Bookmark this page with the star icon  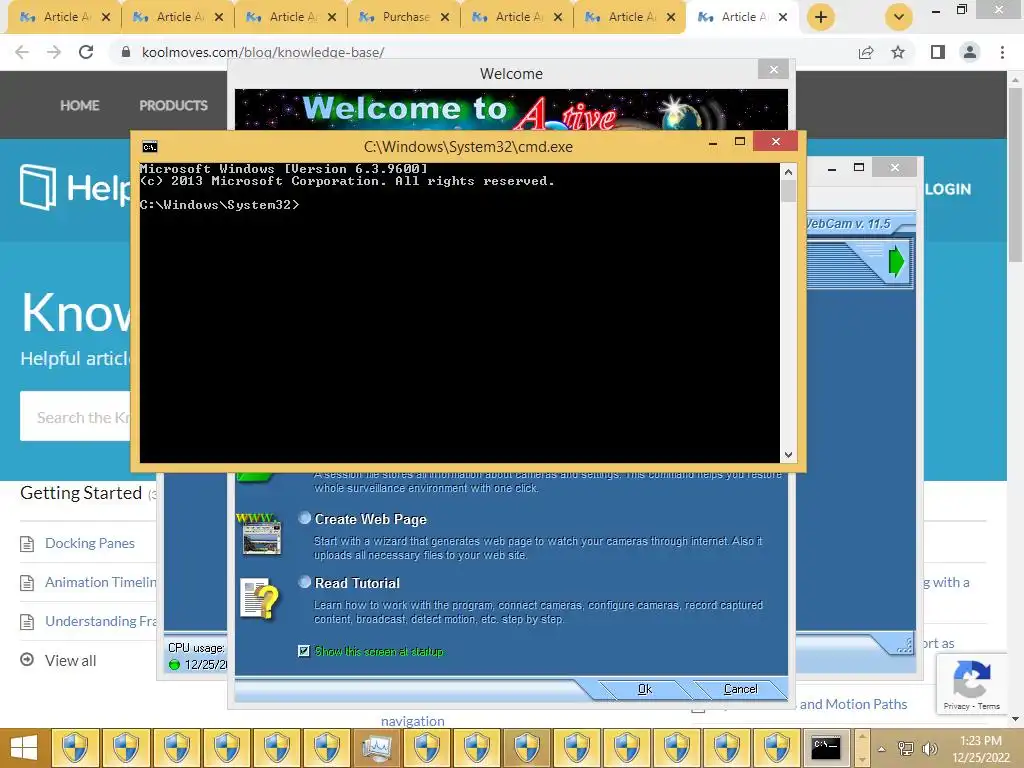click(898, 52)
